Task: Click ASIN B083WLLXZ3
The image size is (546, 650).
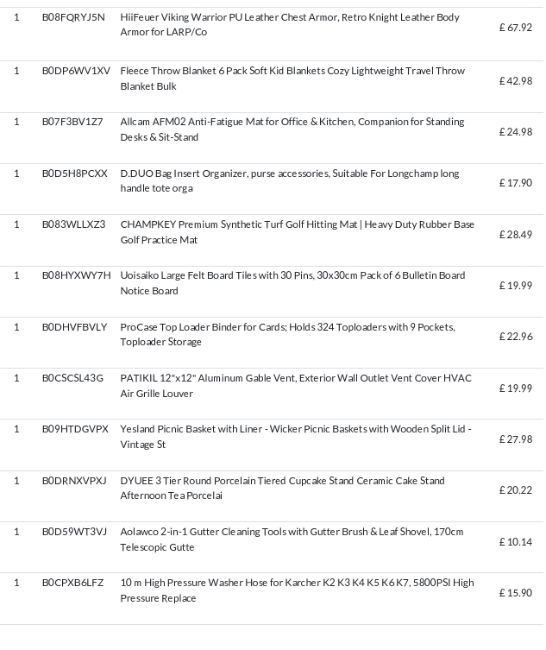Action: tap(73, 224)
